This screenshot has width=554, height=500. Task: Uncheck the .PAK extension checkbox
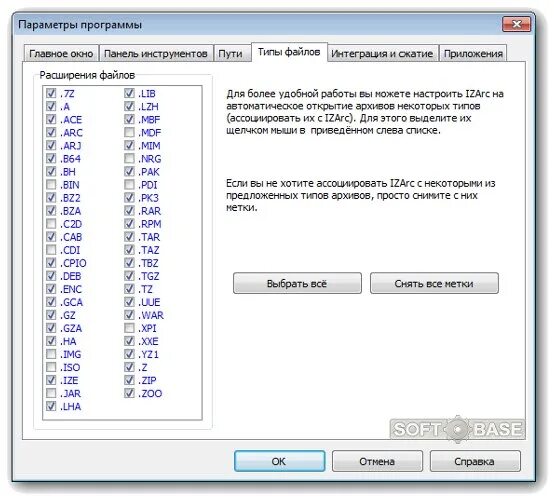point(129,171)
